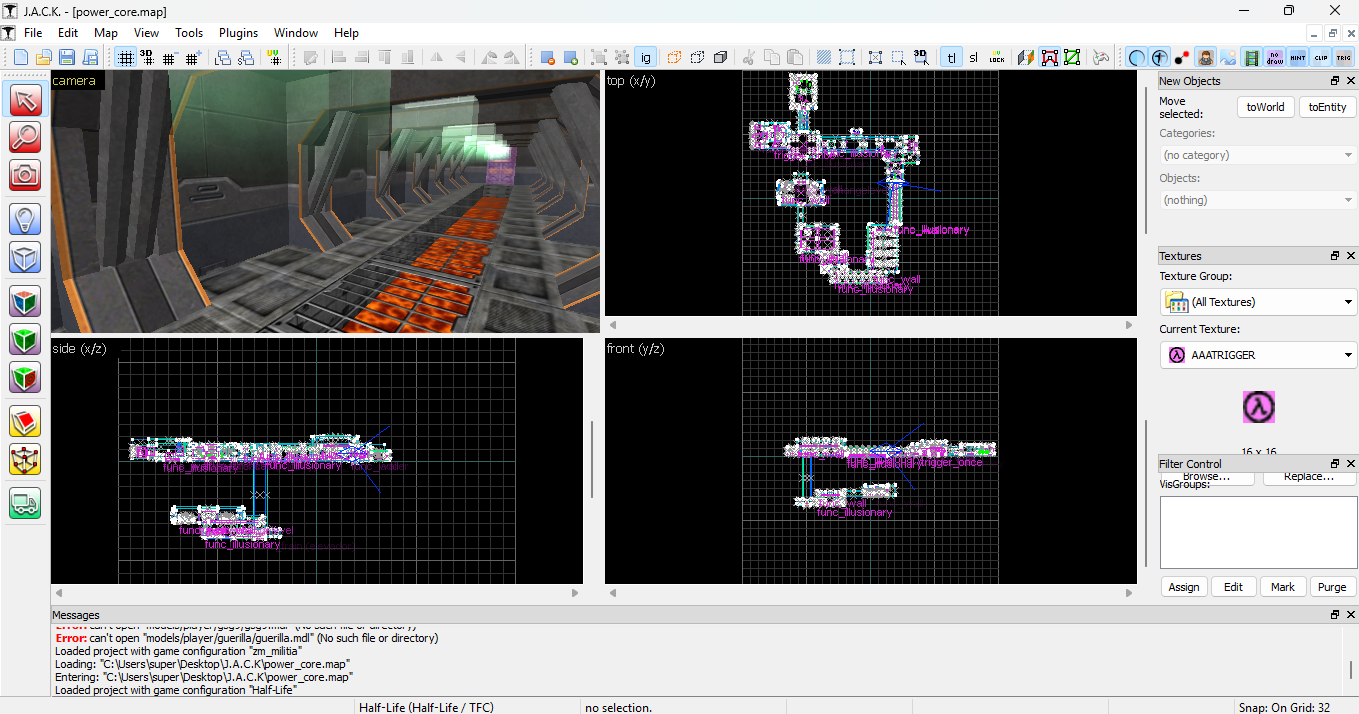The image size is (1359, 714).
Task: Hide selected objects icon with minus
Action: click(x=548, y=57)
